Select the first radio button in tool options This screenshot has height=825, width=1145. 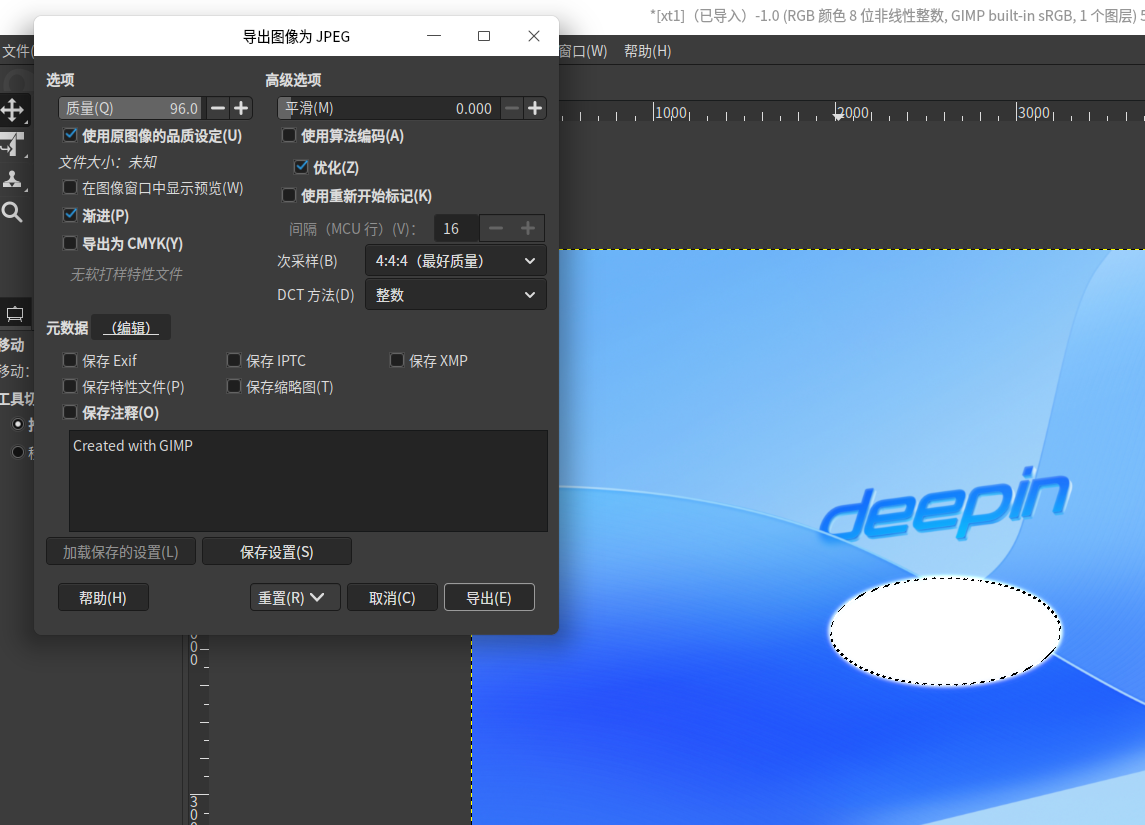18,424
